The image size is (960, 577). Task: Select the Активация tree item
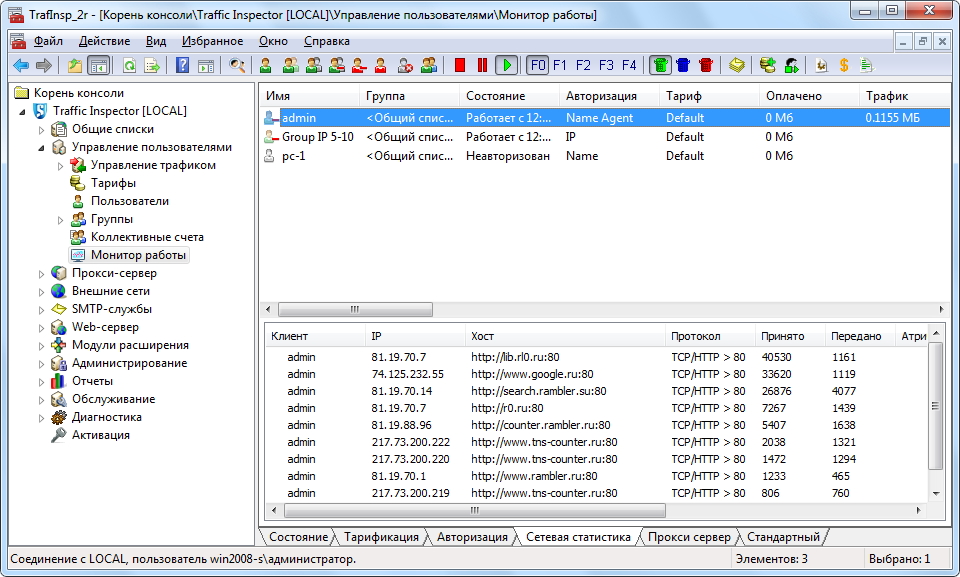pos(100,435)
